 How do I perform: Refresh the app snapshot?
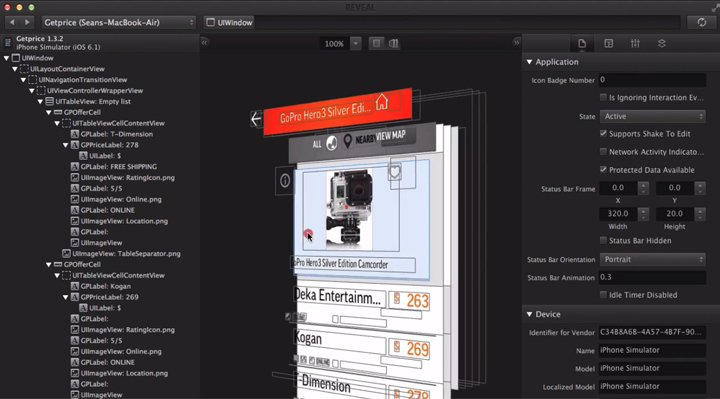[x=701, y=22]
